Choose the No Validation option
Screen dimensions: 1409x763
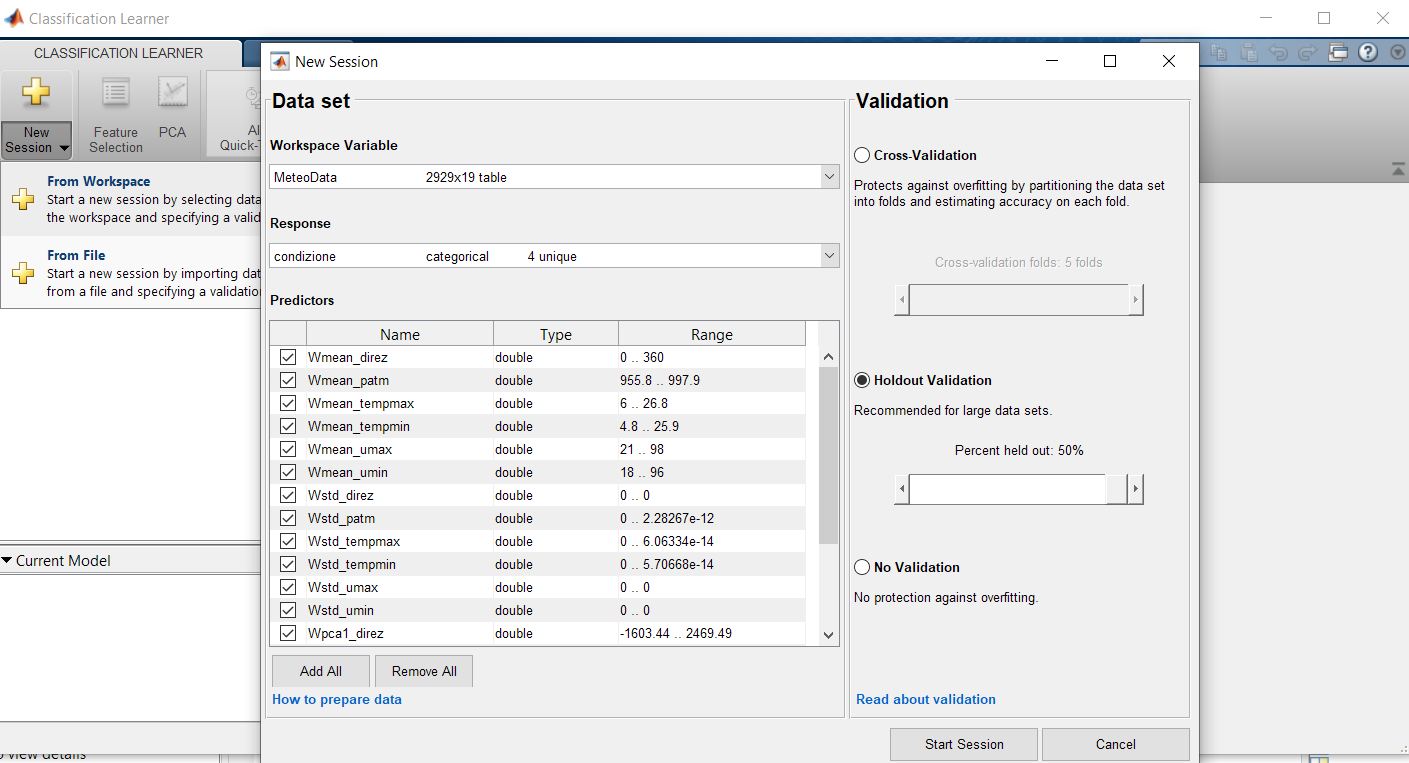click(862, 567)
